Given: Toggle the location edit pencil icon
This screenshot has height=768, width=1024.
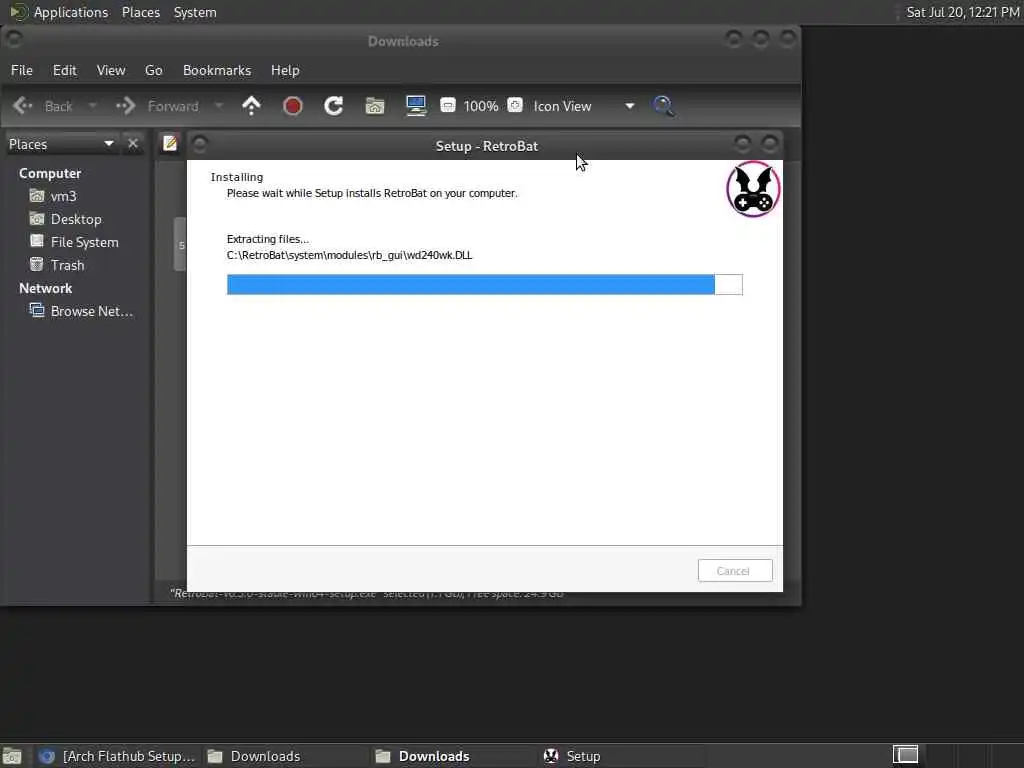Looking at the screenshot, I should 170,143.
